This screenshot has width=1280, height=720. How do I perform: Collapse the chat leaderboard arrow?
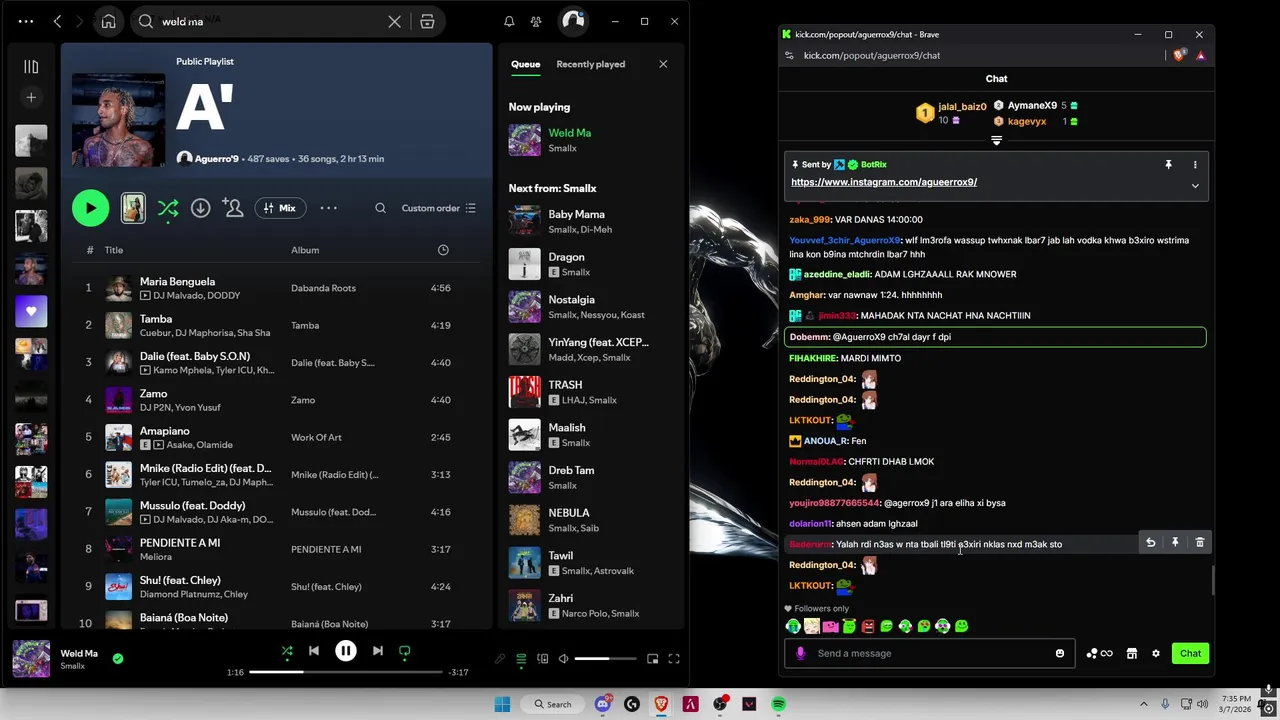(996, 141)
